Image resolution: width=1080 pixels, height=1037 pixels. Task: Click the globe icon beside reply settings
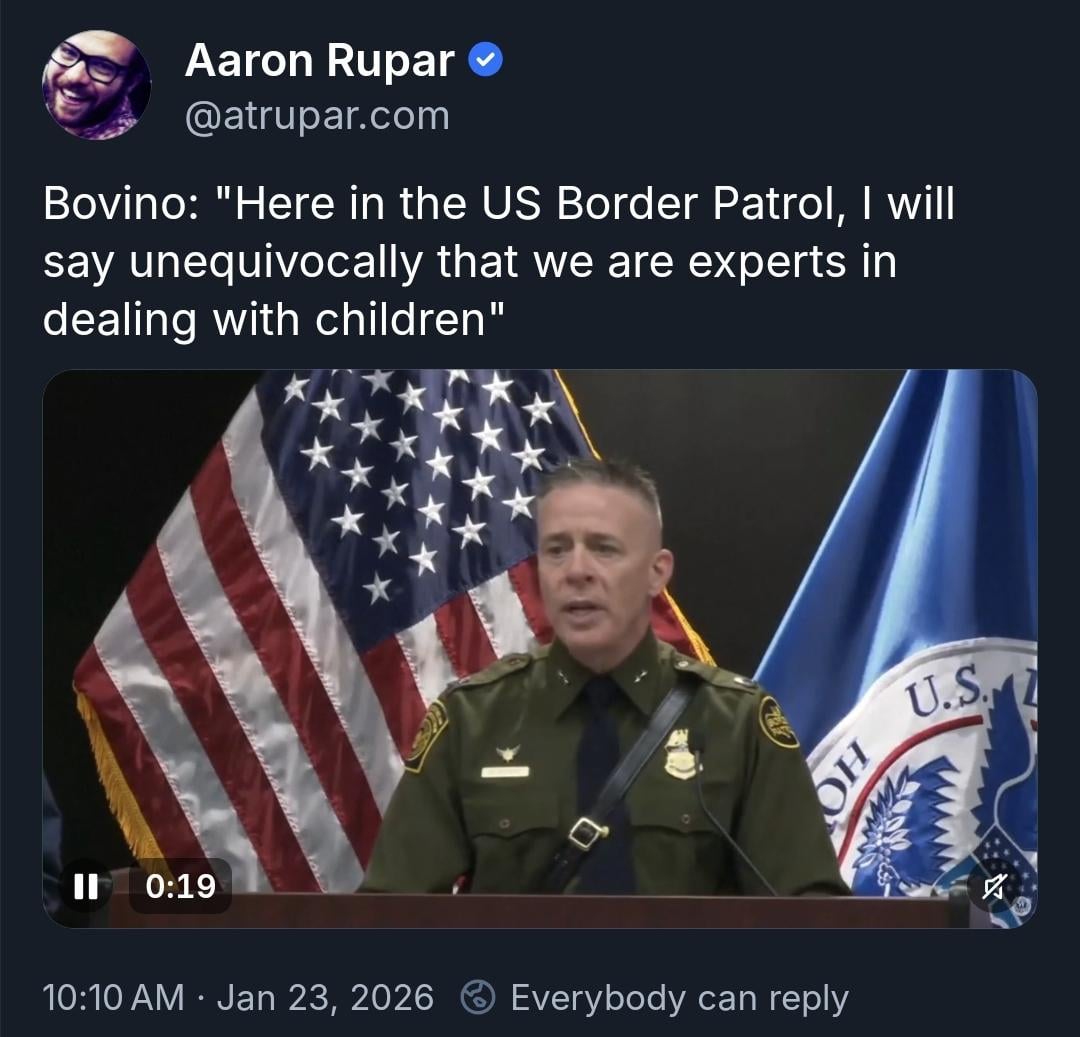pyautogui.click(x=477, y=997)
